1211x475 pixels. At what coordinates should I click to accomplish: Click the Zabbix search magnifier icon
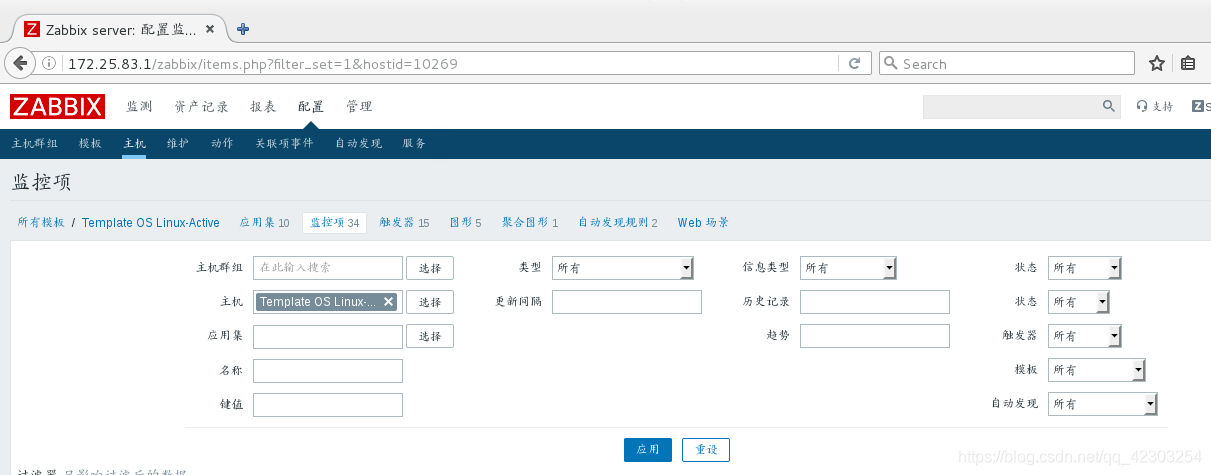(1109, 106)
